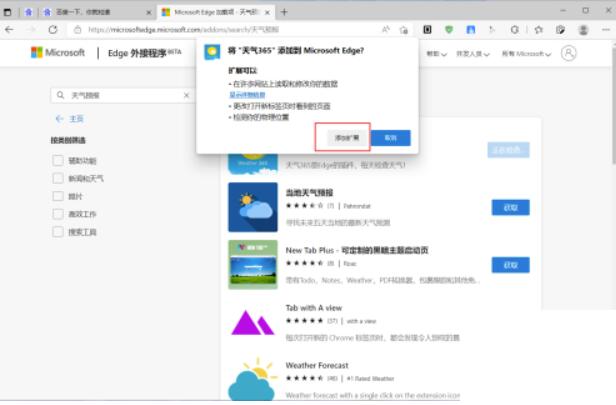Screen dimensions: 616x405
Task: Click the sign-in account circle icon
Action: point(568,53)
